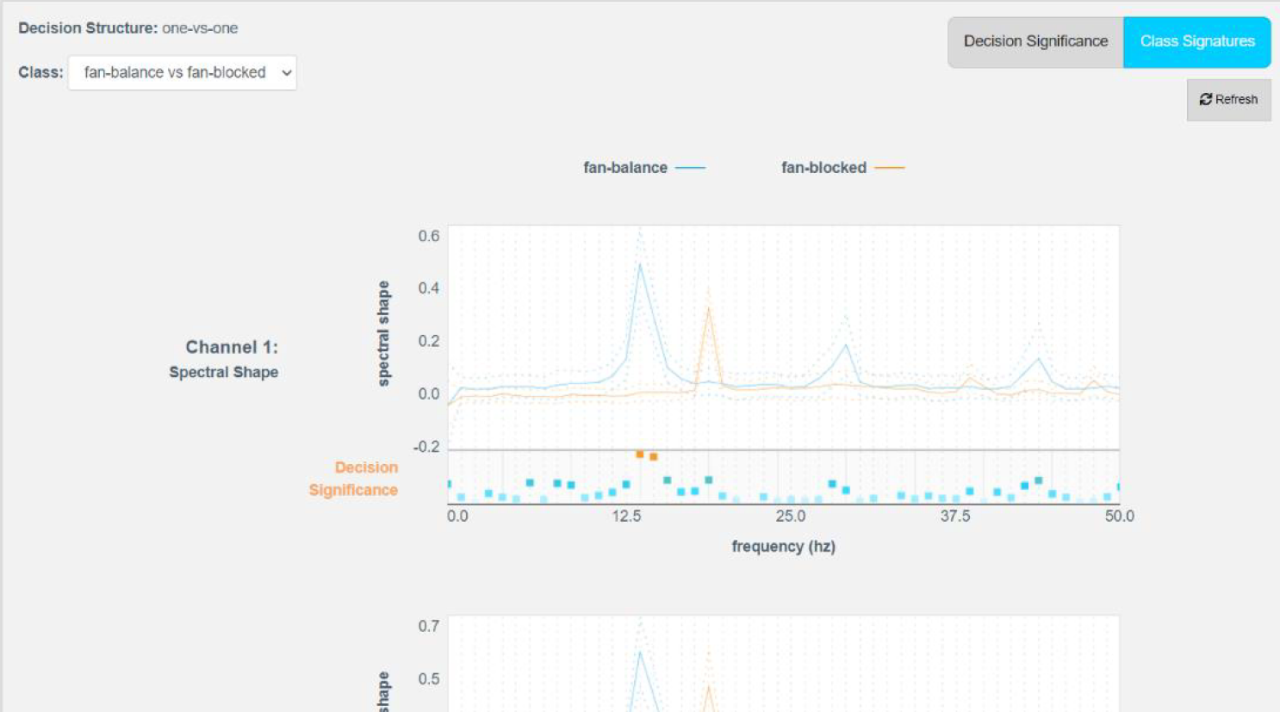The height and width of the screenshot is (712, 1280).
Task: Click the circular arrows icon in Refresh
Action: coord(1206,100)
